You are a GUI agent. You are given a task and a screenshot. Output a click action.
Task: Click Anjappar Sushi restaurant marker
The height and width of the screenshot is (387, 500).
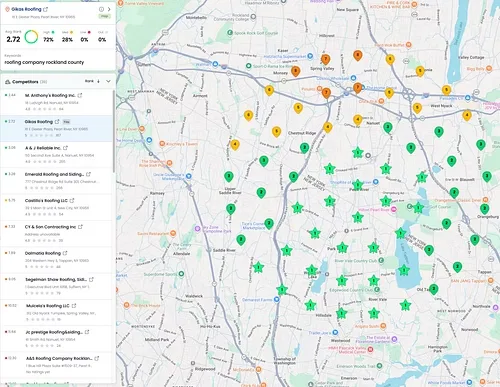[383, 326]
